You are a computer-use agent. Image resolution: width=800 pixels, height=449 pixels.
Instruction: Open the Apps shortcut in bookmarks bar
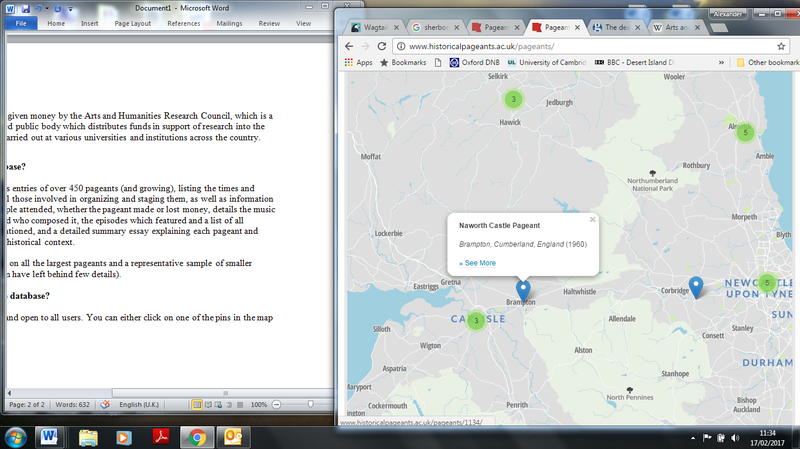pyautogui.click(x=357, y=62)
